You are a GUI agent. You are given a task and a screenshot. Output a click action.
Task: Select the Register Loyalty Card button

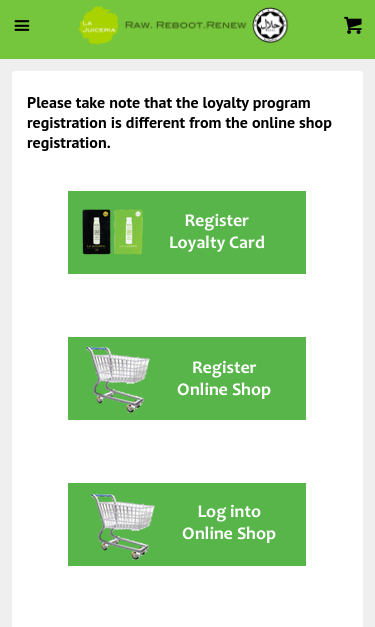[x=187, y=232]
